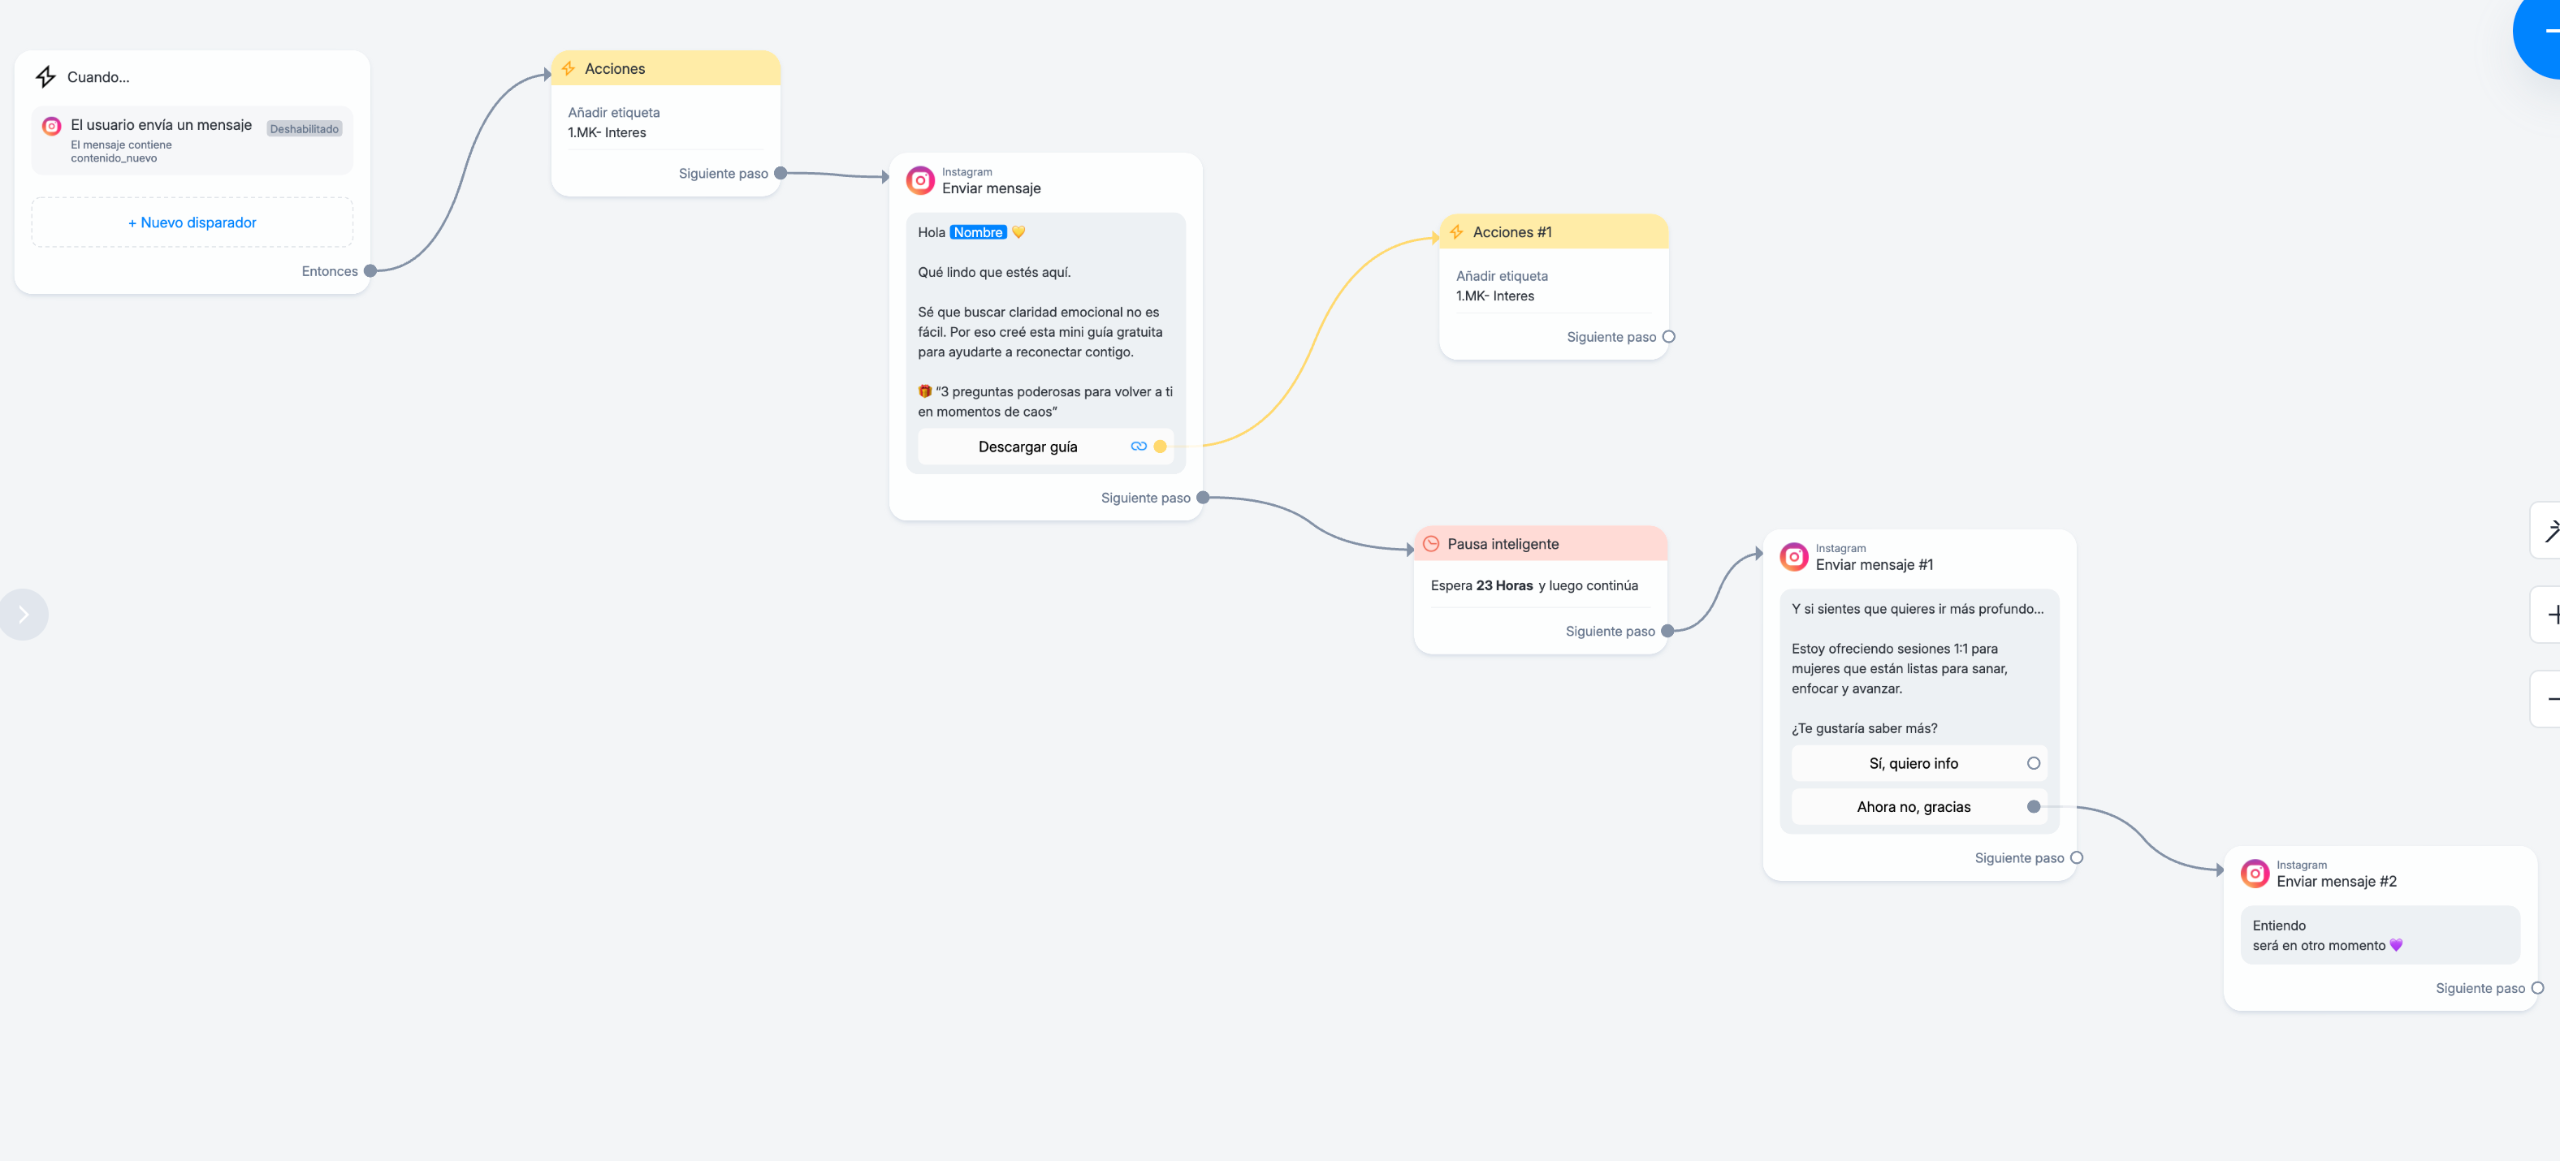This screenshot has height=1161, width=2560.
Task: Click the Nombre variable tag in the message
Action: pos(977,233)
